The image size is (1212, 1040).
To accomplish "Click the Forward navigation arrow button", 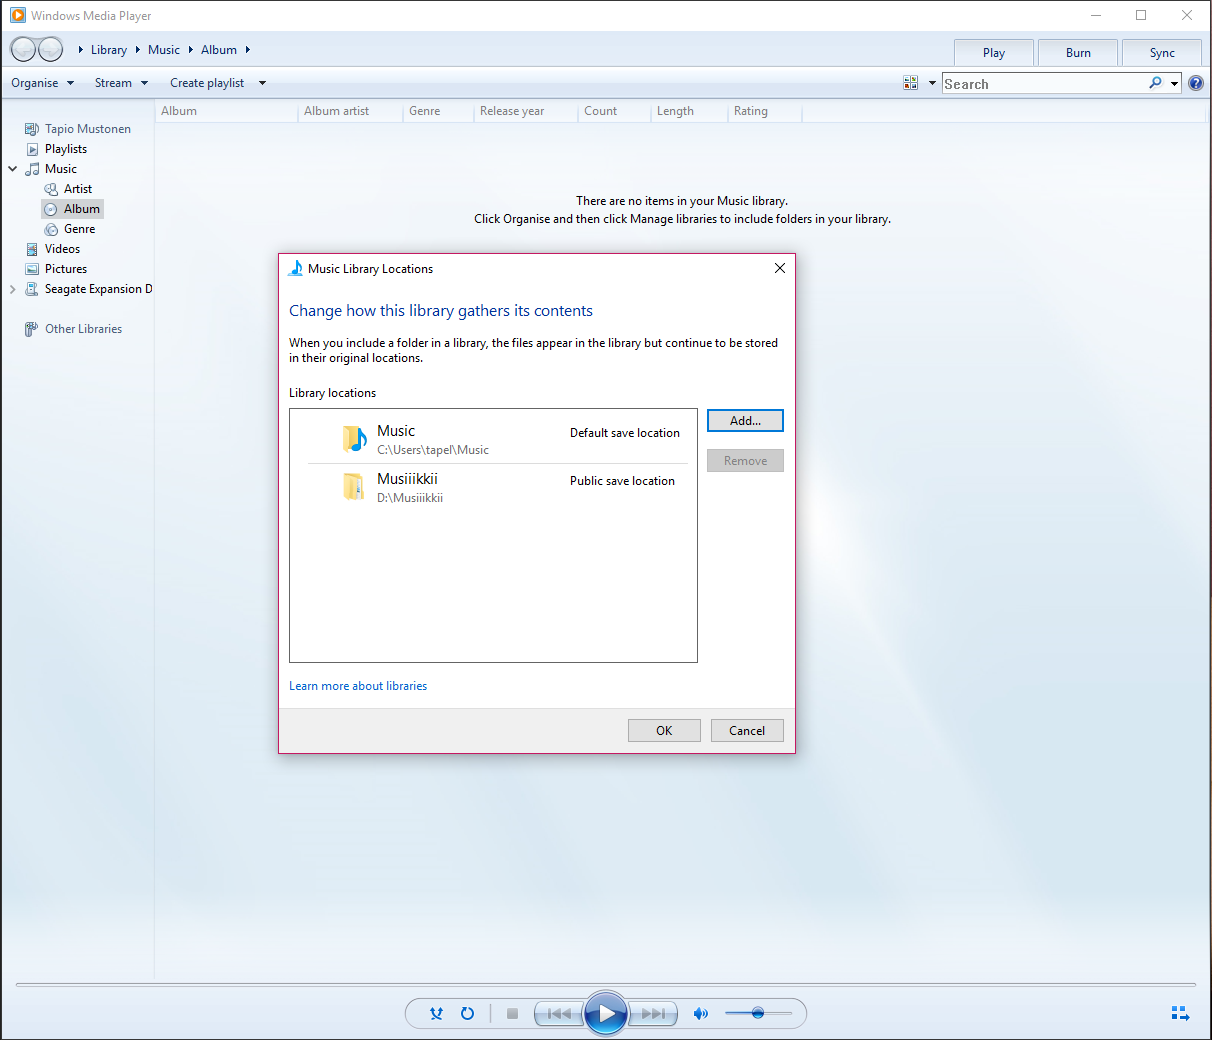I will 50,49.
